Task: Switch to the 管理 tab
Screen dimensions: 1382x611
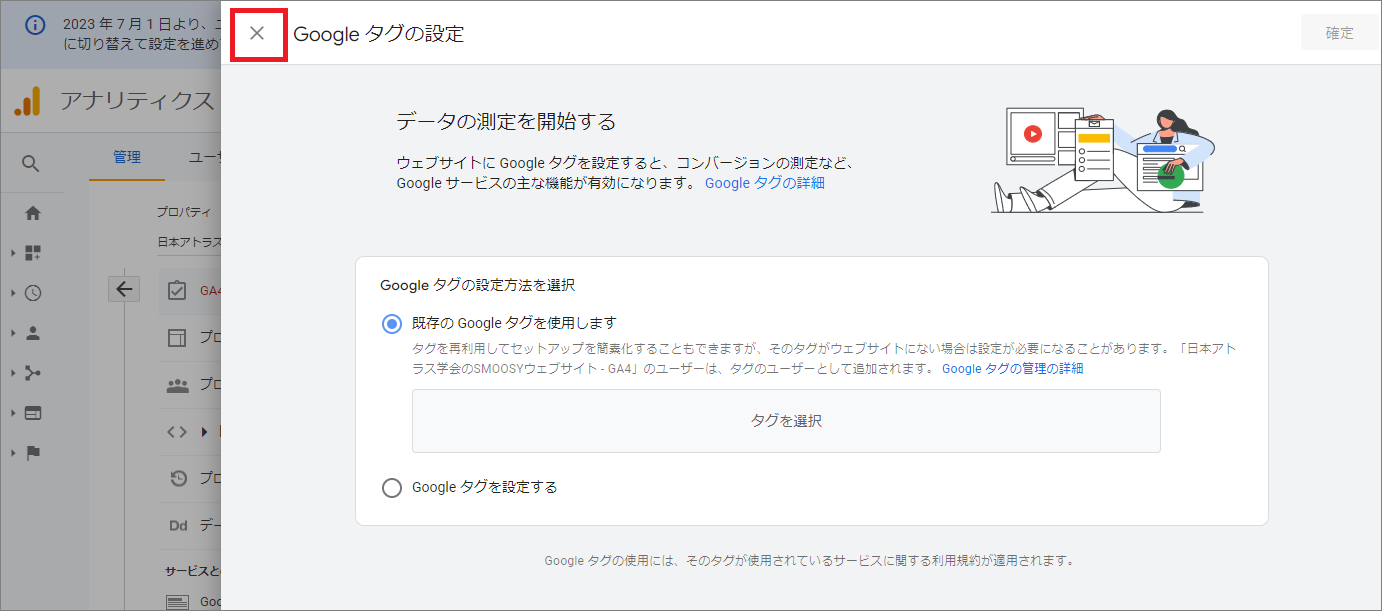Action: (127, 157)
